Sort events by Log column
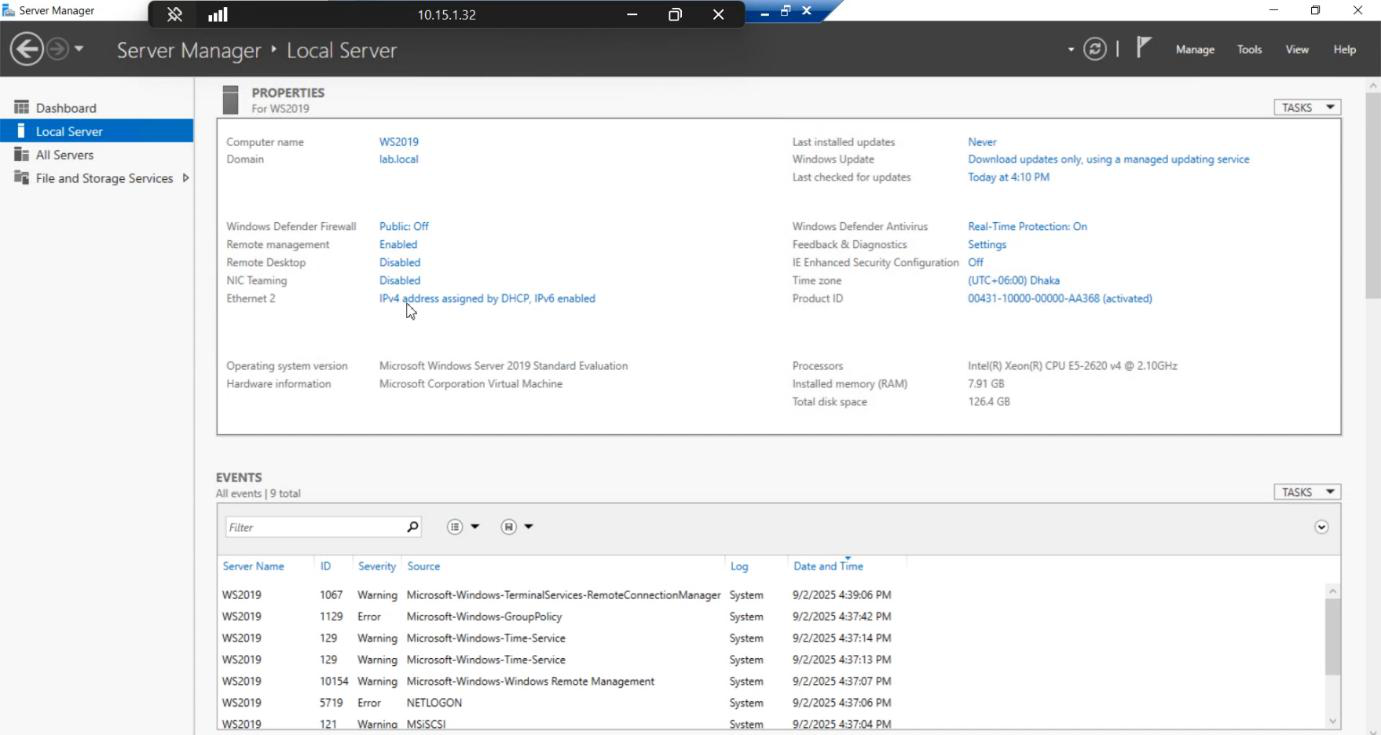Image resolution: width=1381 pixels, height=735 pixels. click(739, 566)
